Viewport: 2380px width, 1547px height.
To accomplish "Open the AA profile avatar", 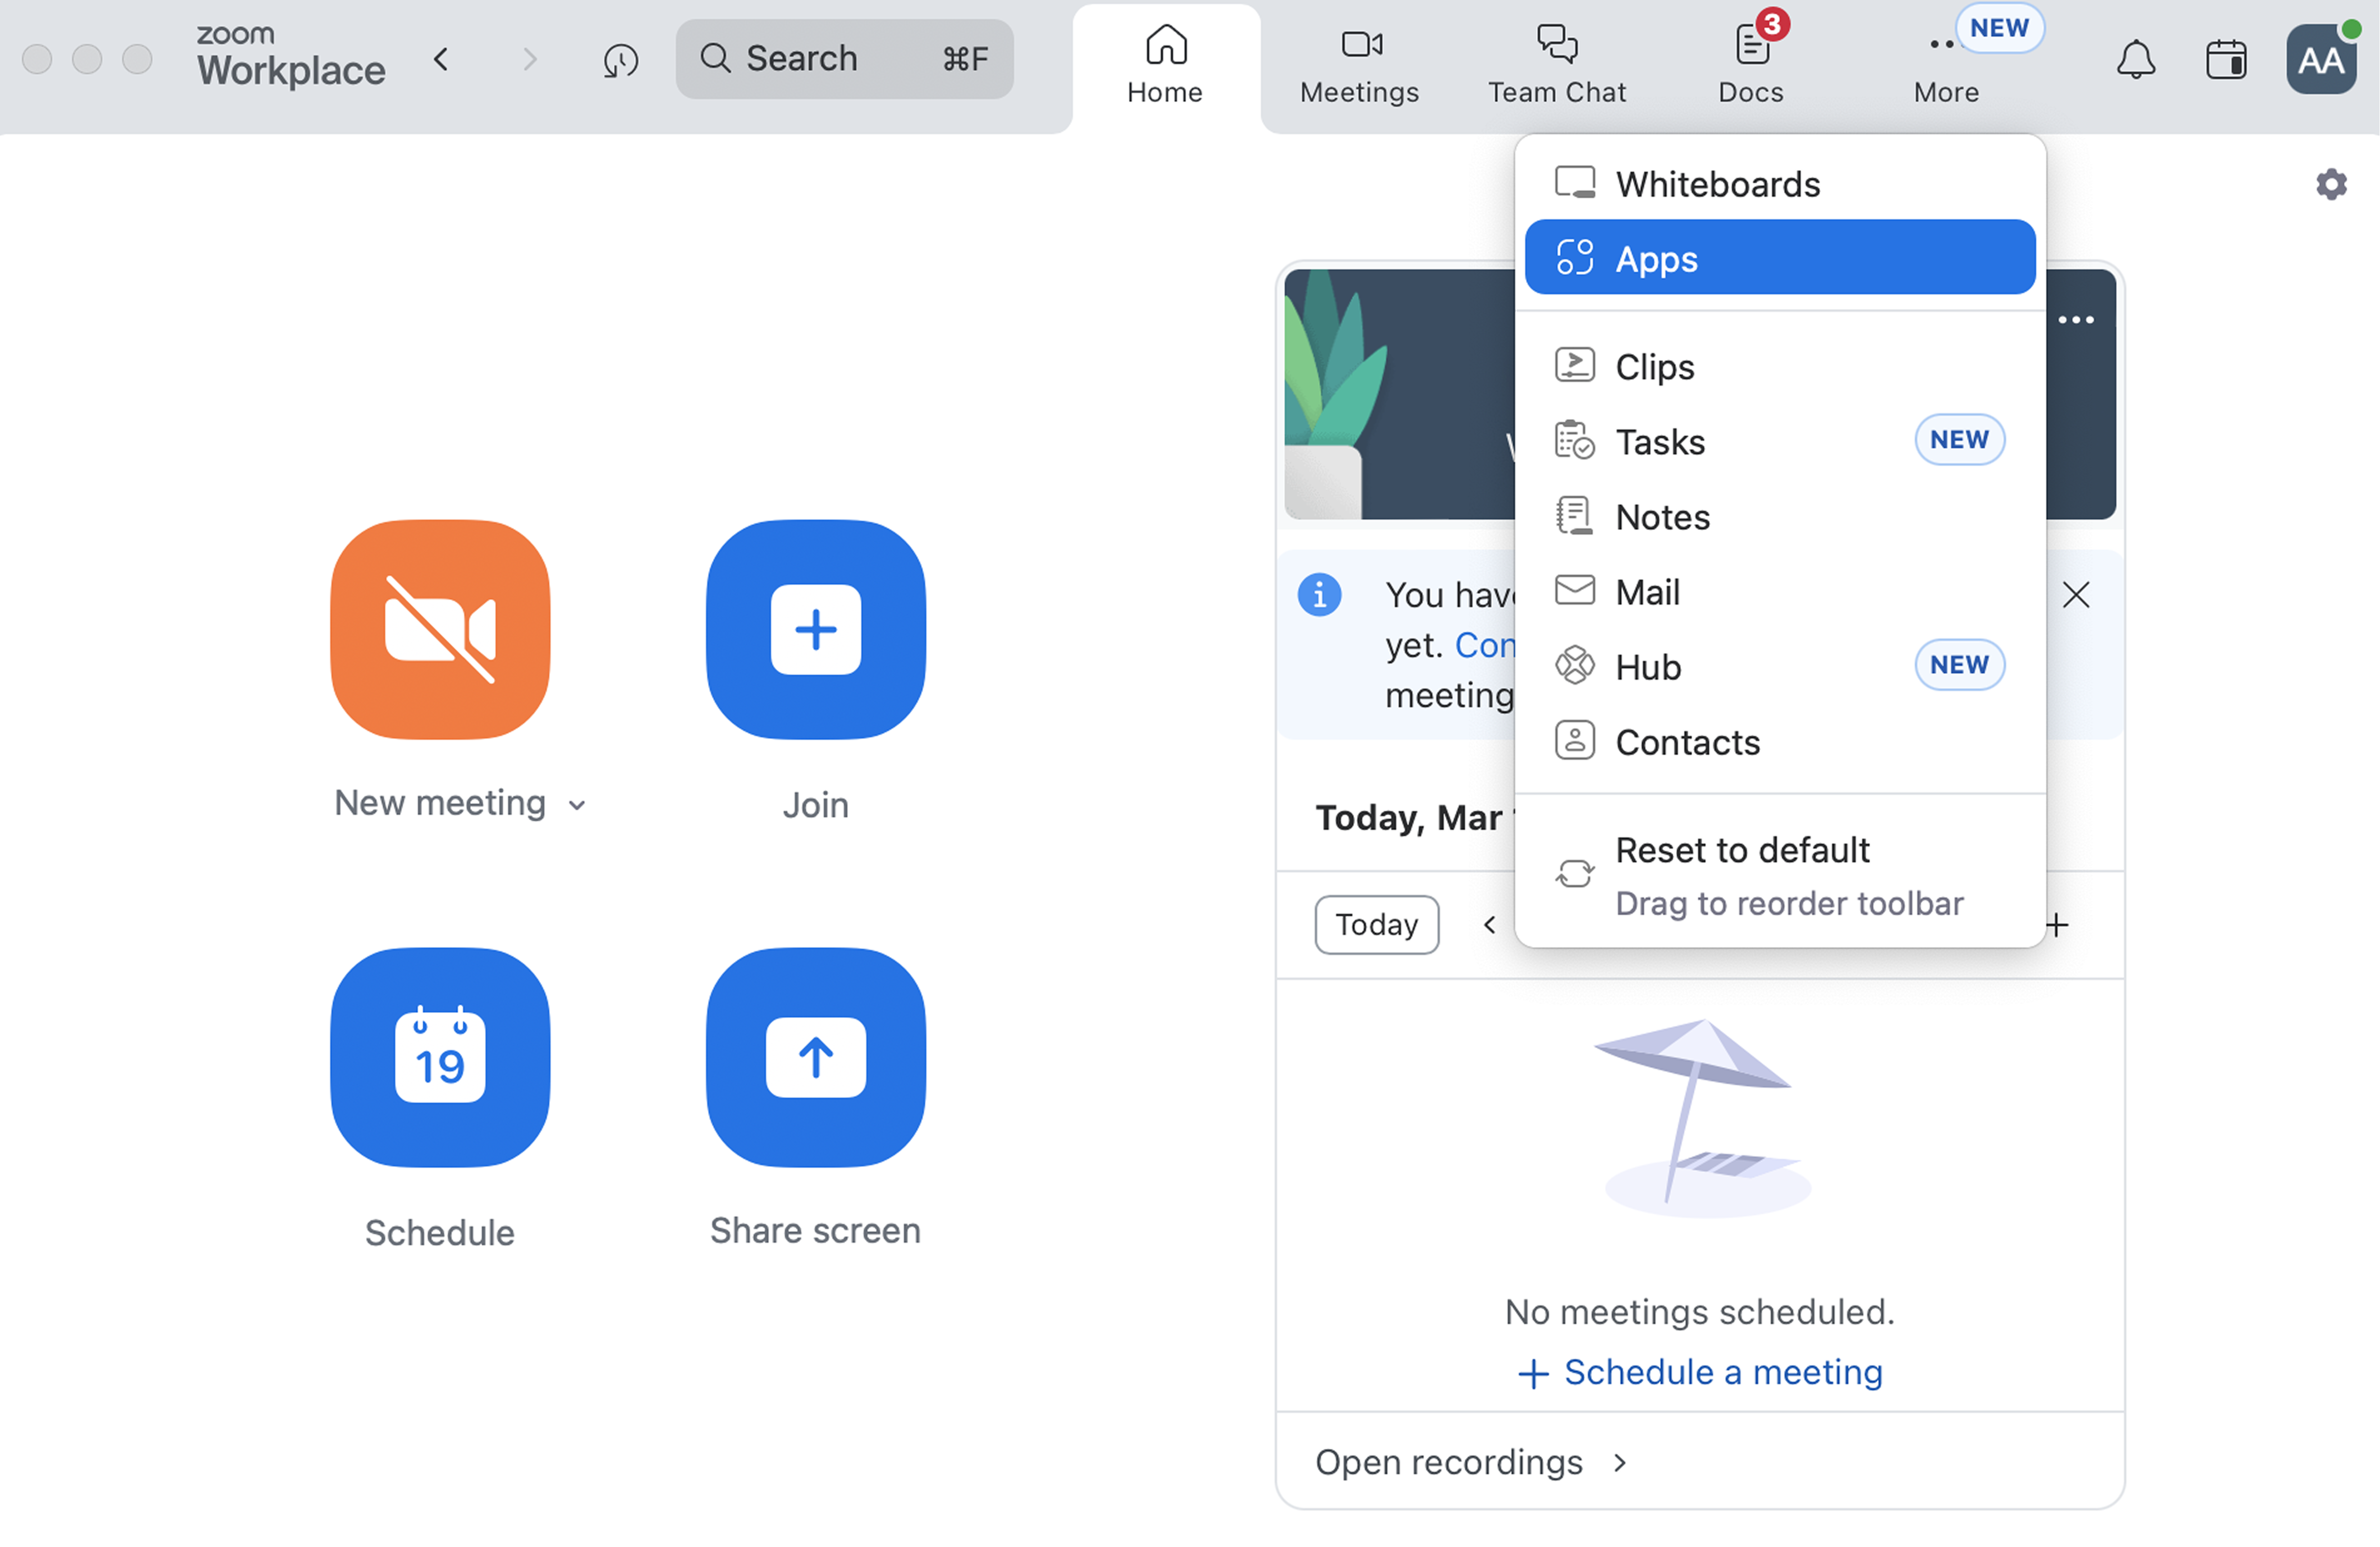I will pos(2321,60).
